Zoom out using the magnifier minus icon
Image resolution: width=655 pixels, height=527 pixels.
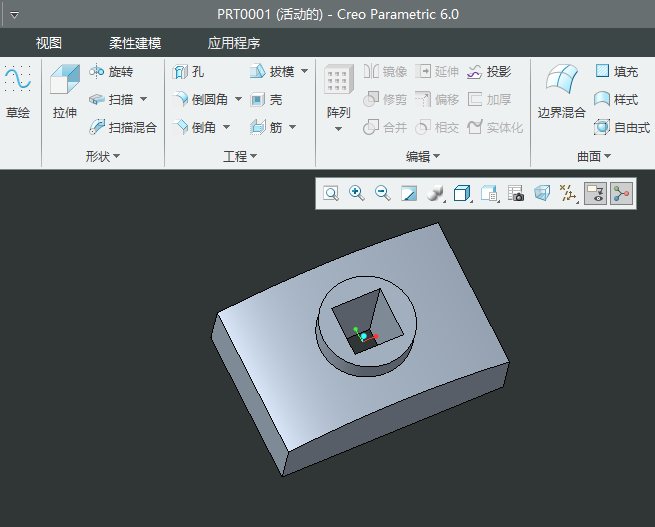(383, 194)
